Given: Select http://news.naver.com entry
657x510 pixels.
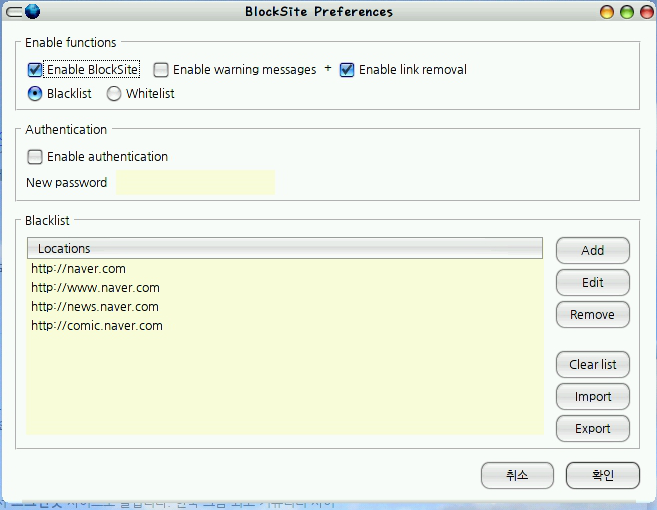Looking at the screenshot, I should (285, 307).
